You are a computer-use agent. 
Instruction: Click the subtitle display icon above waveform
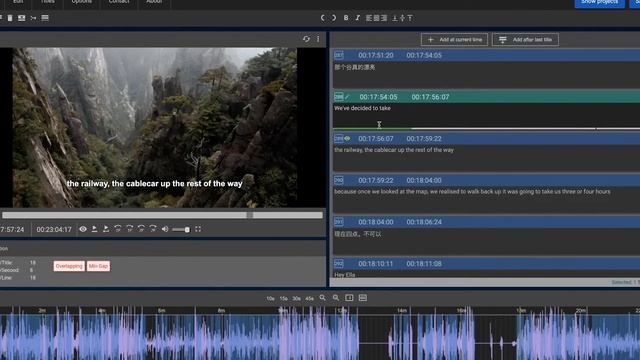pos(363,298)
